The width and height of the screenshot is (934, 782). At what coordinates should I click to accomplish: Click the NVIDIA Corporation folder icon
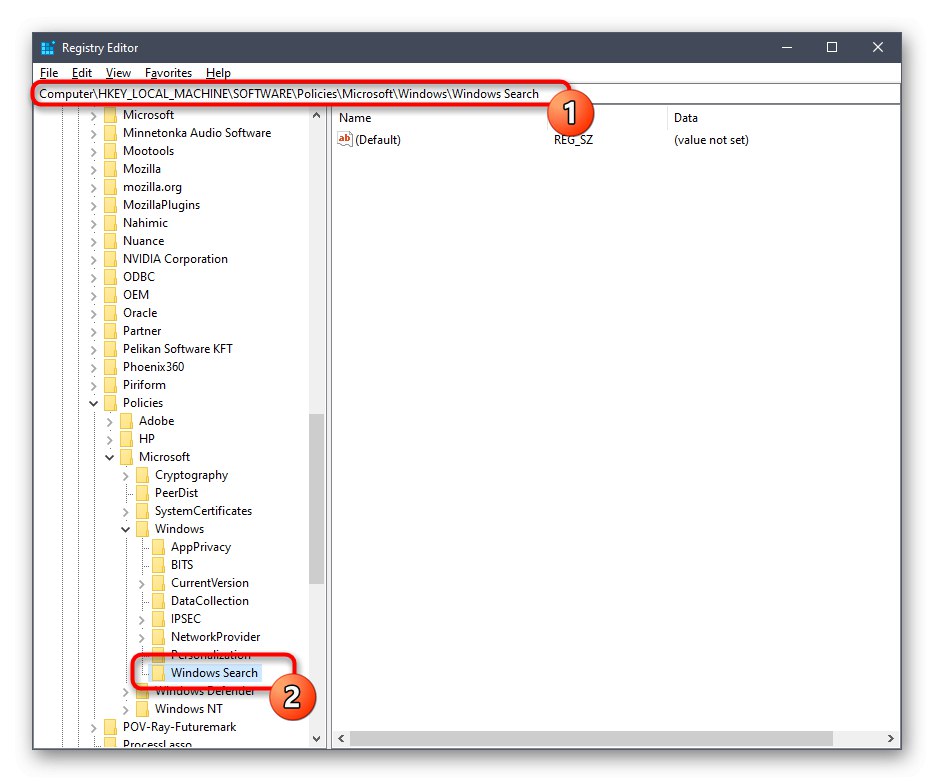coord(110,259)
